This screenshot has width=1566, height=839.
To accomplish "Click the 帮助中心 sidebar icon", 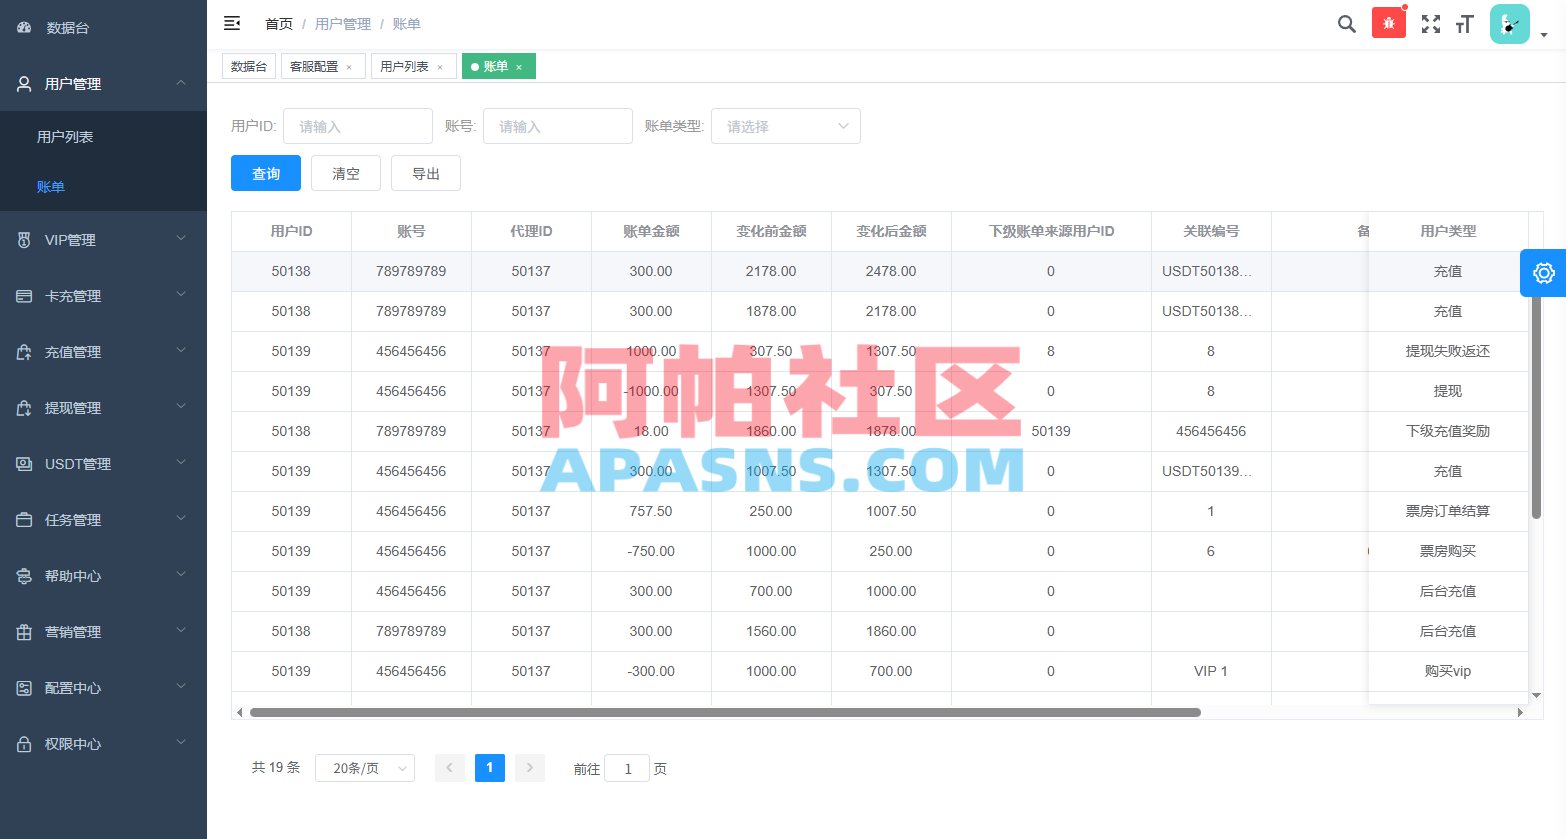I will coord(24,576).
